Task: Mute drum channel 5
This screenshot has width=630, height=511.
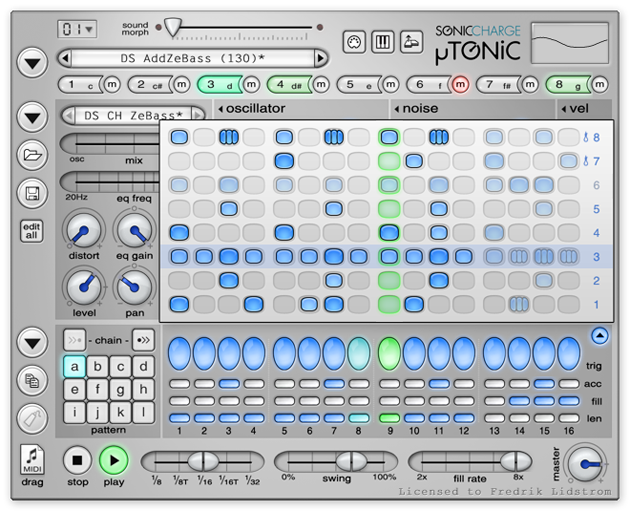Action: [391, 84]
